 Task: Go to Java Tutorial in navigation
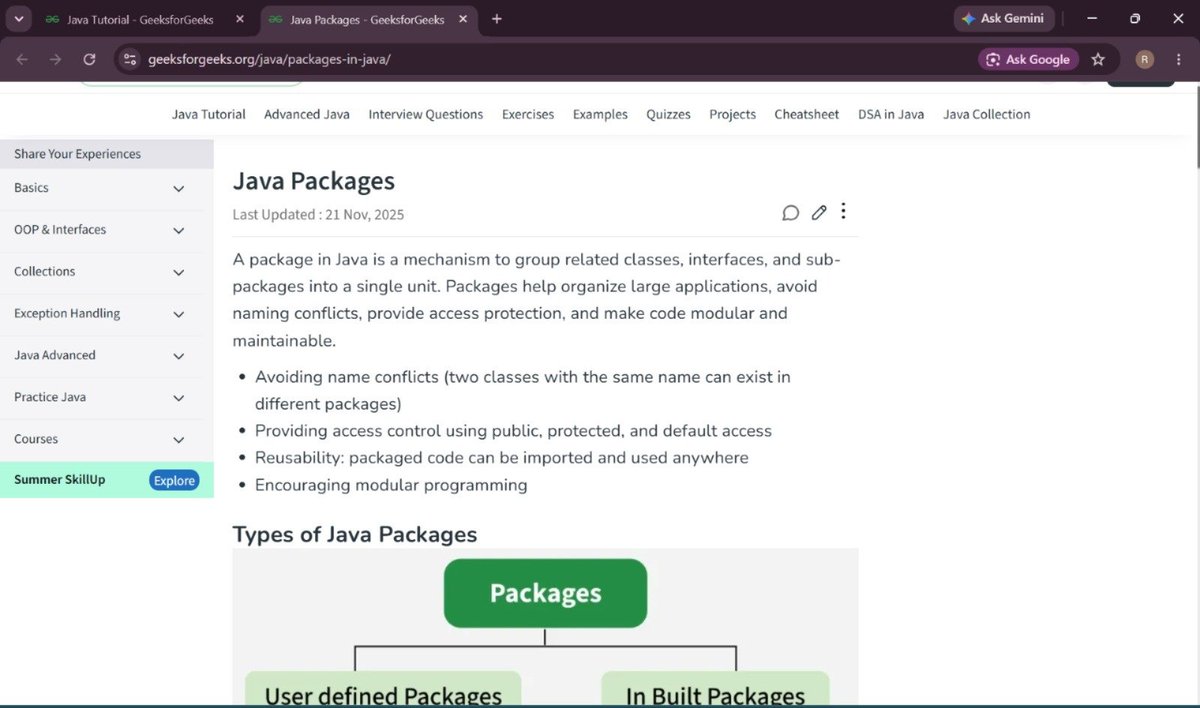(x=209, y=114)
